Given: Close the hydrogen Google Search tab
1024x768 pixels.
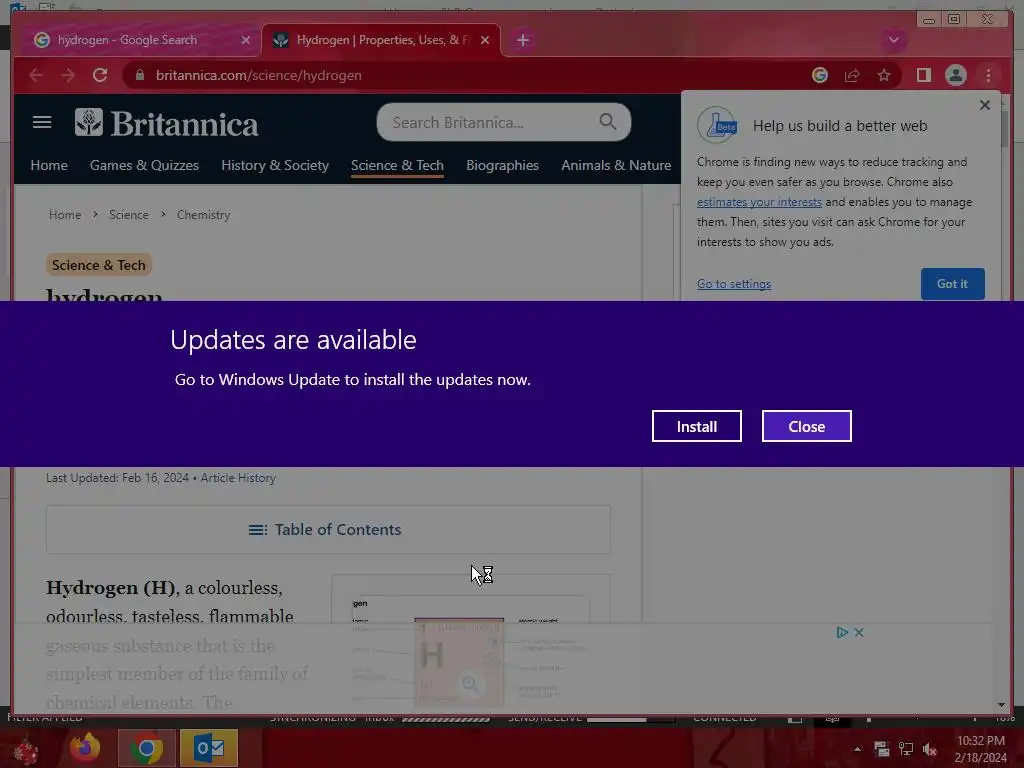Looking at the screenshot, I should point(246,40).
